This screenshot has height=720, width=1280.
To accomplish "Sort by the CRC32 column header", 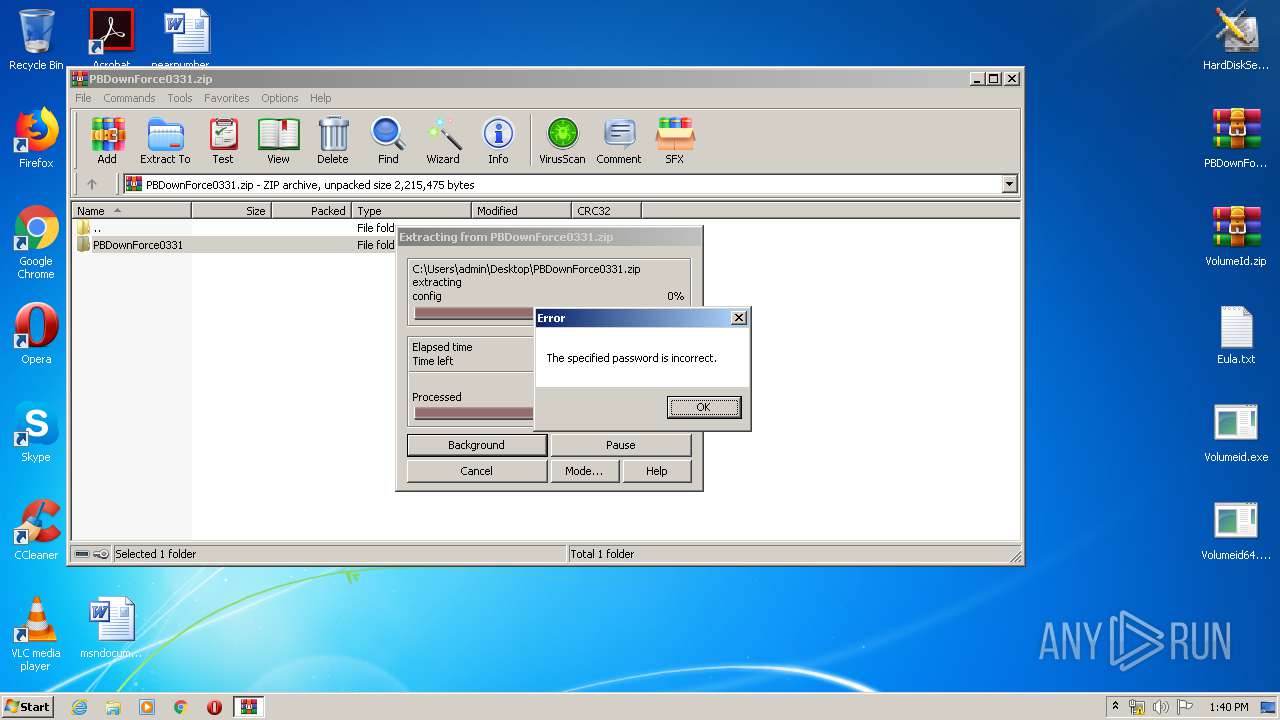I will point(606,210).
